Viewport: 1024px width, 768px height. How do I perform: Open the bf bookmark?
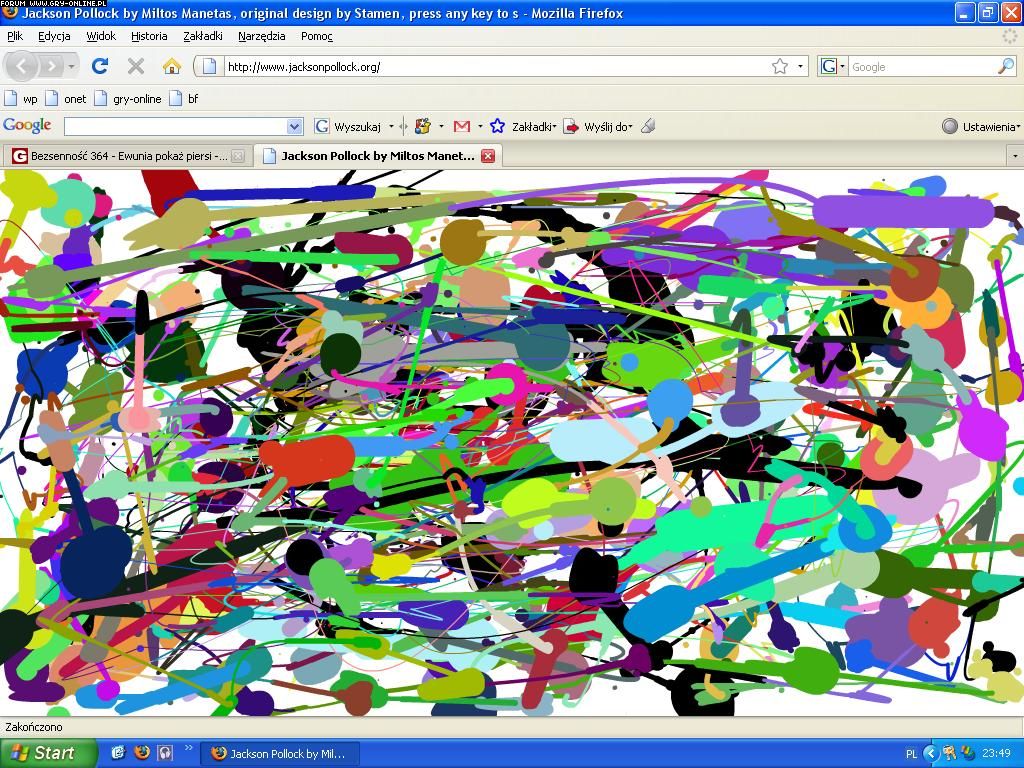click(184, 99)
